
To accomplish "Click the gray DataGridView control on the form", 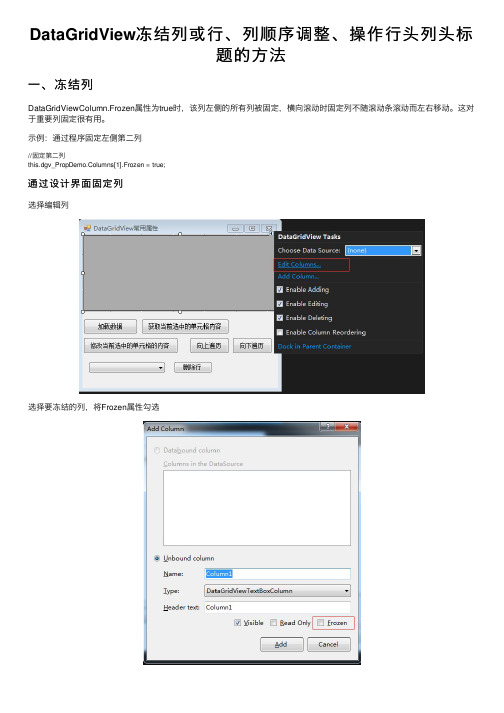I will point(177,273).
